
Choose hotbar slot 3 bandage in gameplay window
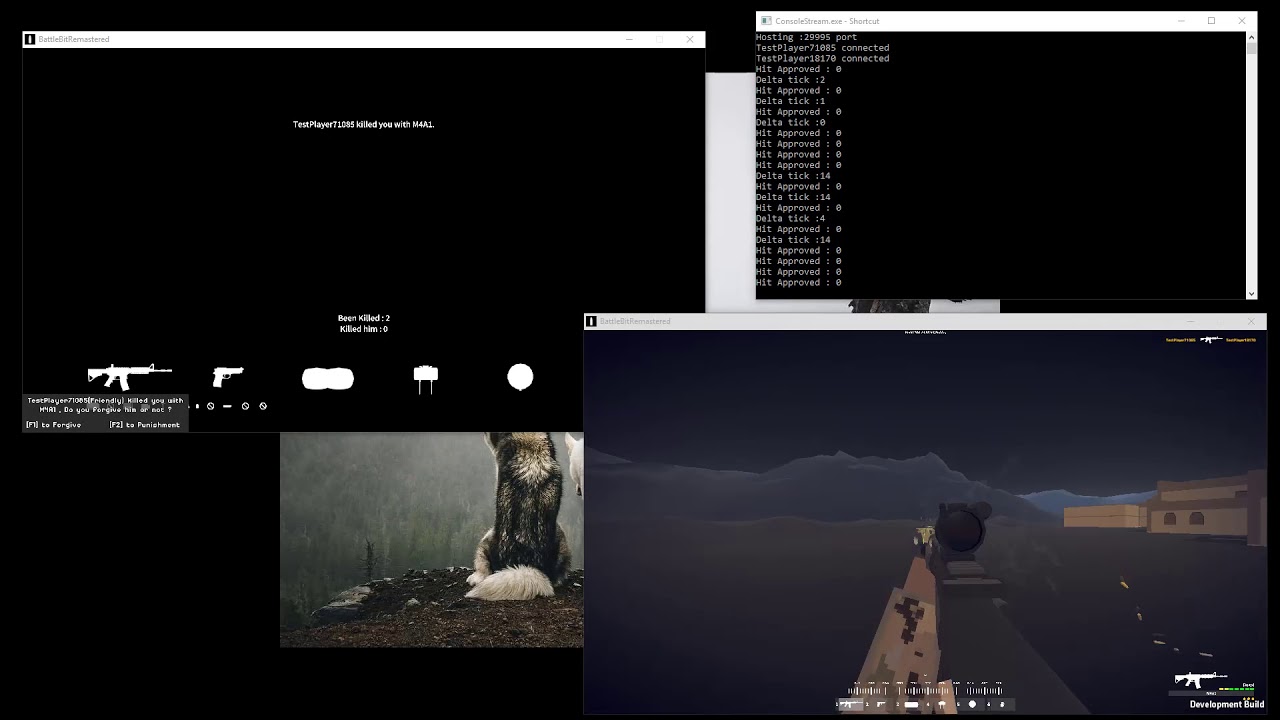[x=911, y=704]
